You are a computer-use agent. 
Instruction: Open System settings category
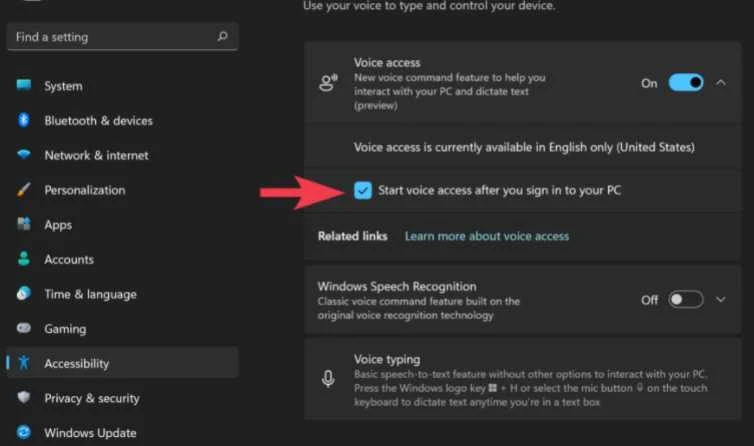[x=122, y=86]
